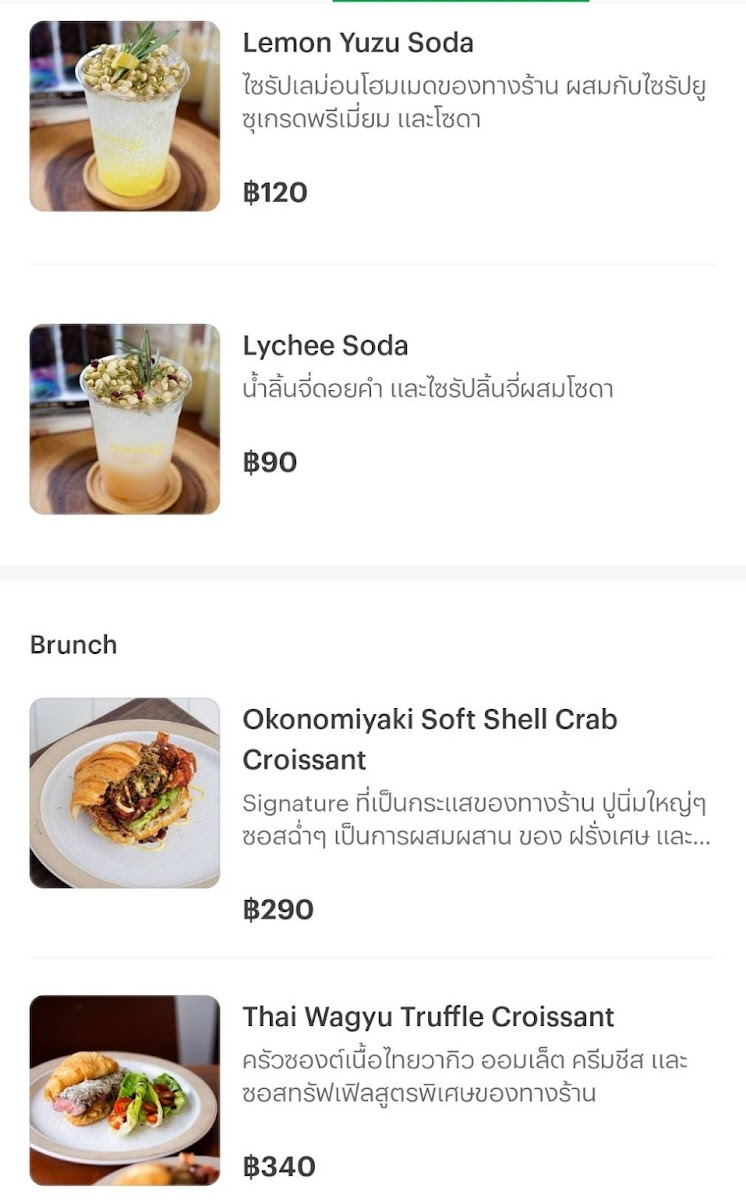The height and width of the screenshot is (1200, 746).
Task: Click the ฿120 price label
Action: click(x=275, y=192)
